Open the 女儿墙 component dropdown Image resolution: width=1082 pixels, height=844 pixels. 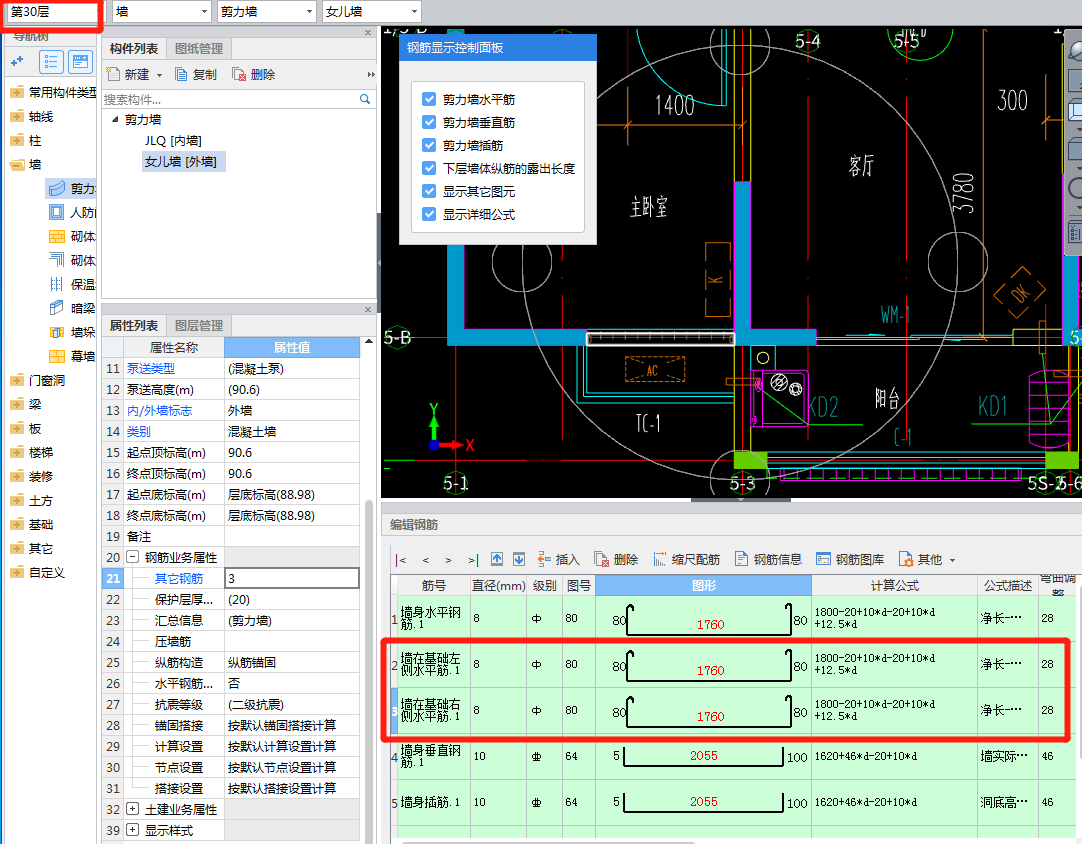(371, 12)
